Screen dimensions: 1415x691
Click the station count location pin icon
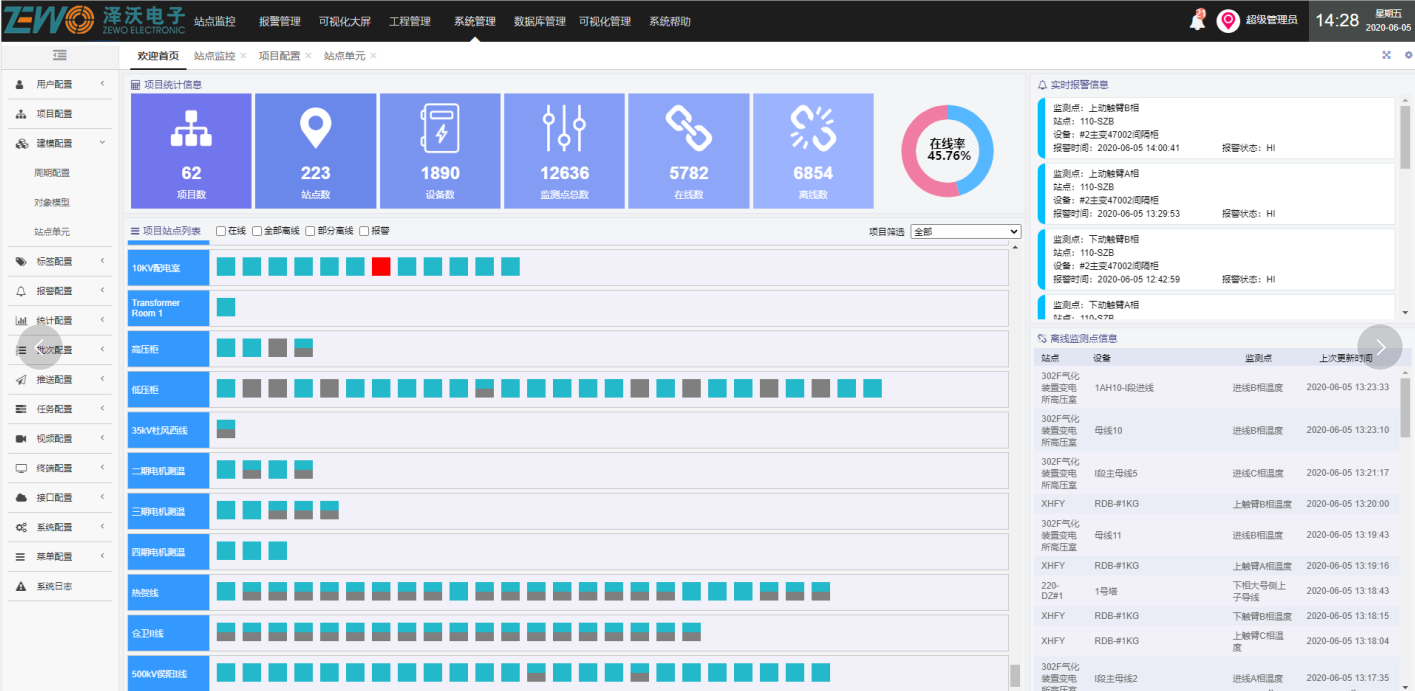coord(315,128)
